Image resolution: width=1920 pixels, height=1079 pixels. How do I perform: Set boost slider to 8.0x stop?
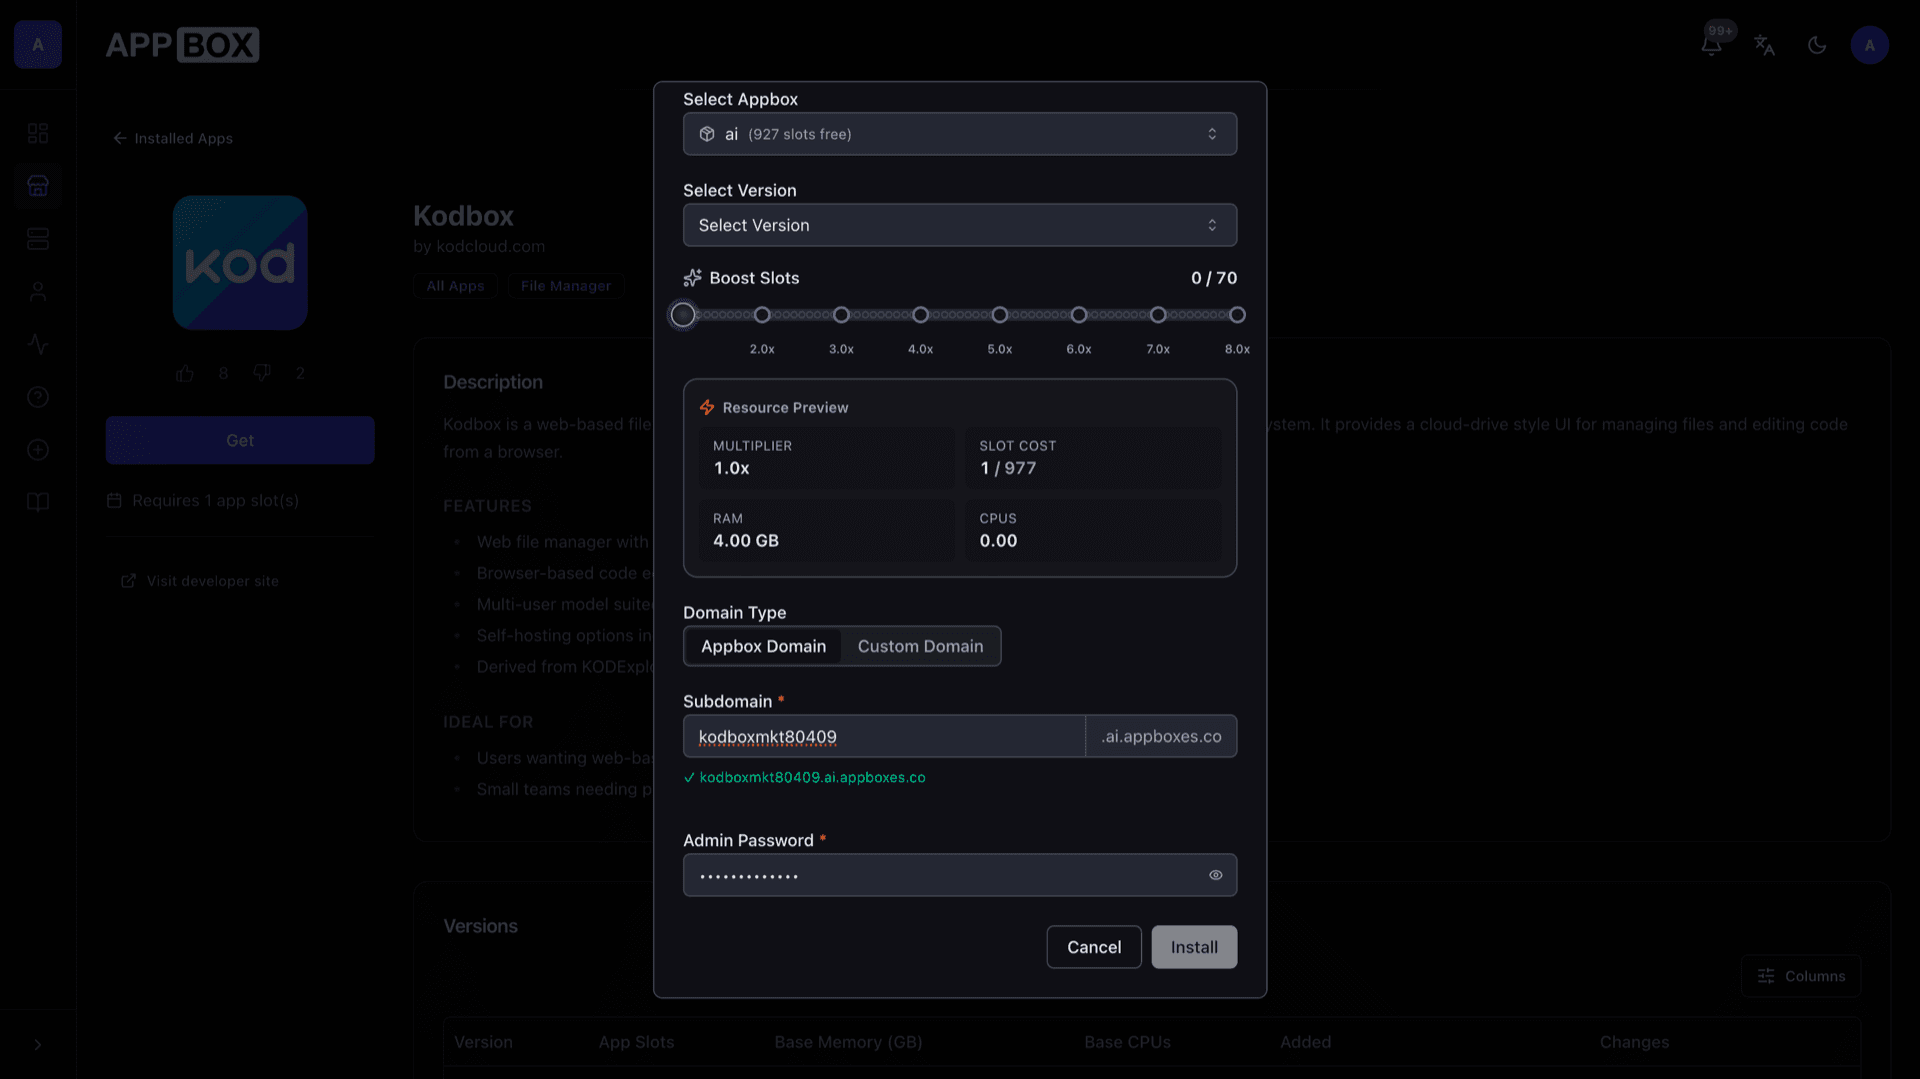pyautogui.click(x=1237, y=315)
